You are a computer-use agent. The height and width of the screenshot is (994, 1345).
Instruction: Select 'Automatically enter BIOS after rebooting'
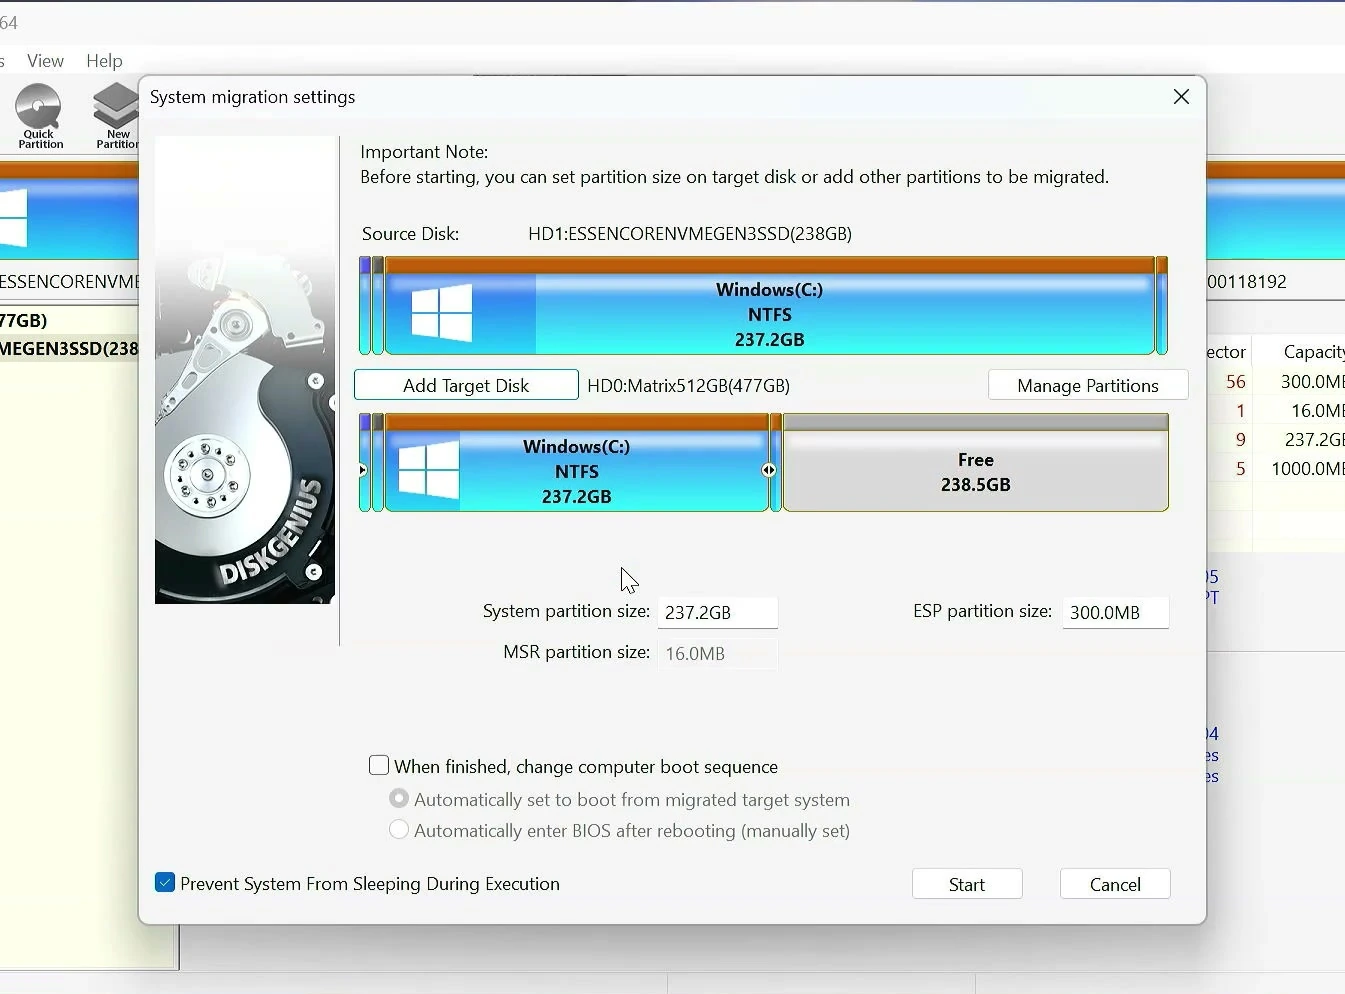pos(399,830)
